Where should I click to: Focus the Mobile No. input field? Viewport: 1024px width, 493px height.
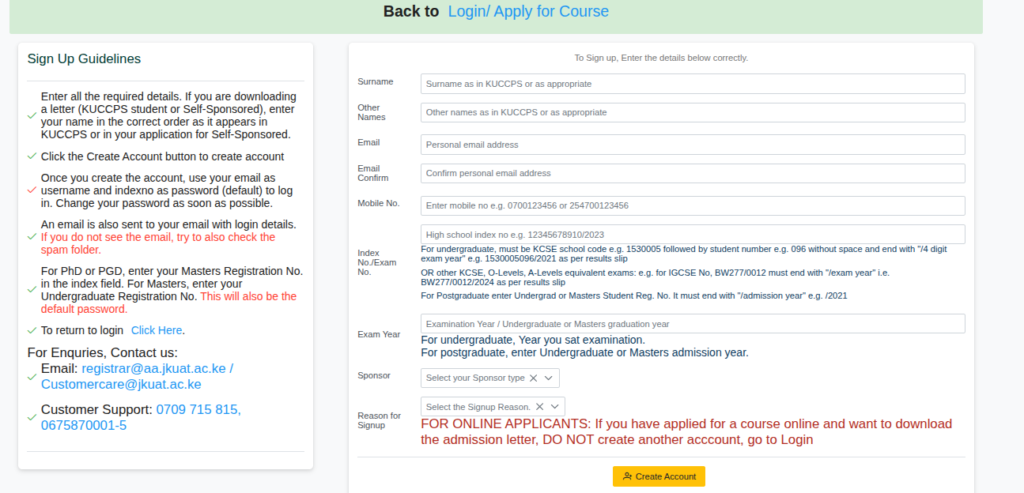[x=692, y=206]
